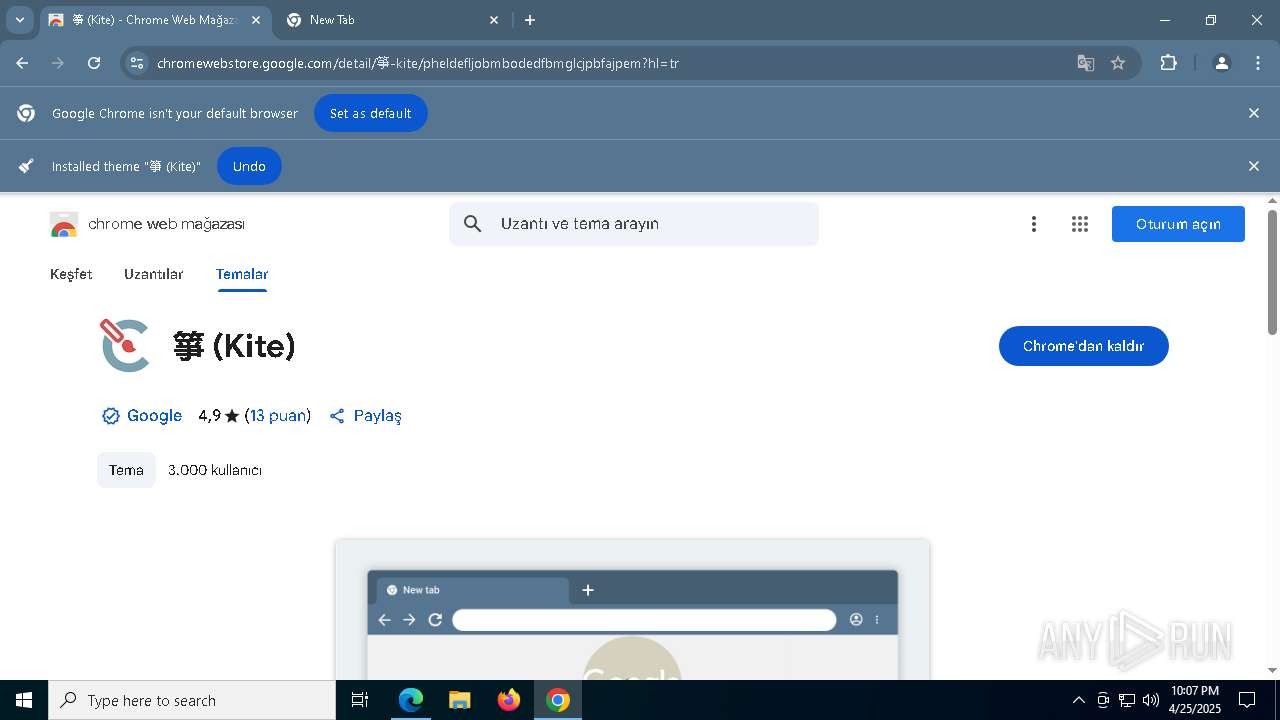Close the Kite Chrome Web Store tab
This screenshot has height=720, width=1280.
click(256, 20)
